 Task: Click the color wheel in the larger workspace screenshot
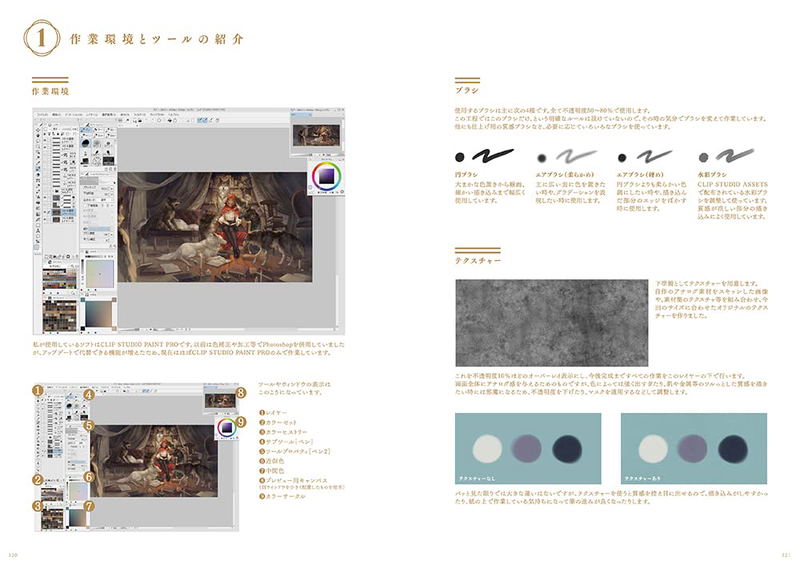pyautogui.click(x=327, y=176)
